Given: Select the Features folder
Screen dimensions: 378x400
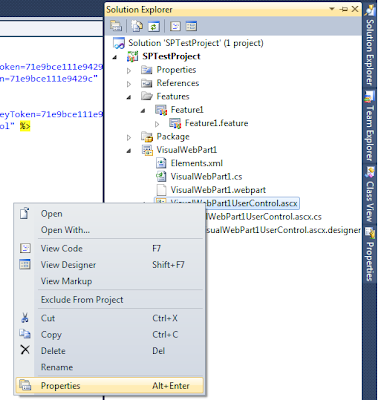Looking at the screenshot, I should 173,96.
